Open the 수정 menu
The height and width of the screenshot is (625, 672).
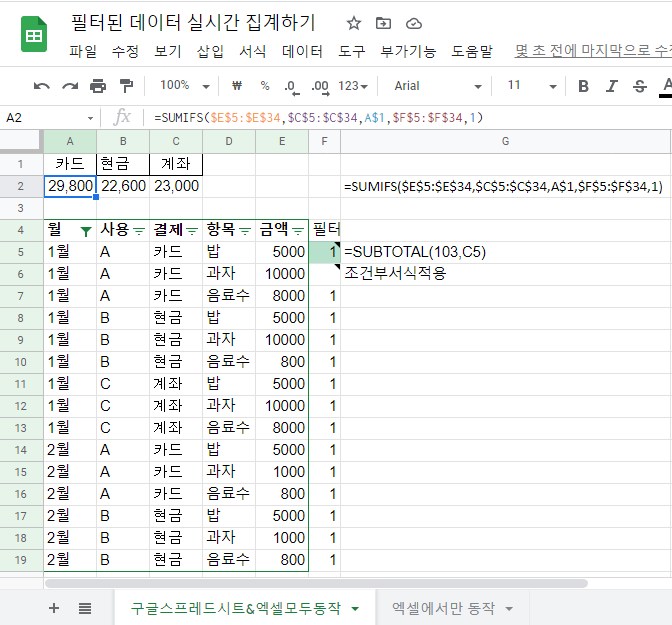[x=125, y=51]
